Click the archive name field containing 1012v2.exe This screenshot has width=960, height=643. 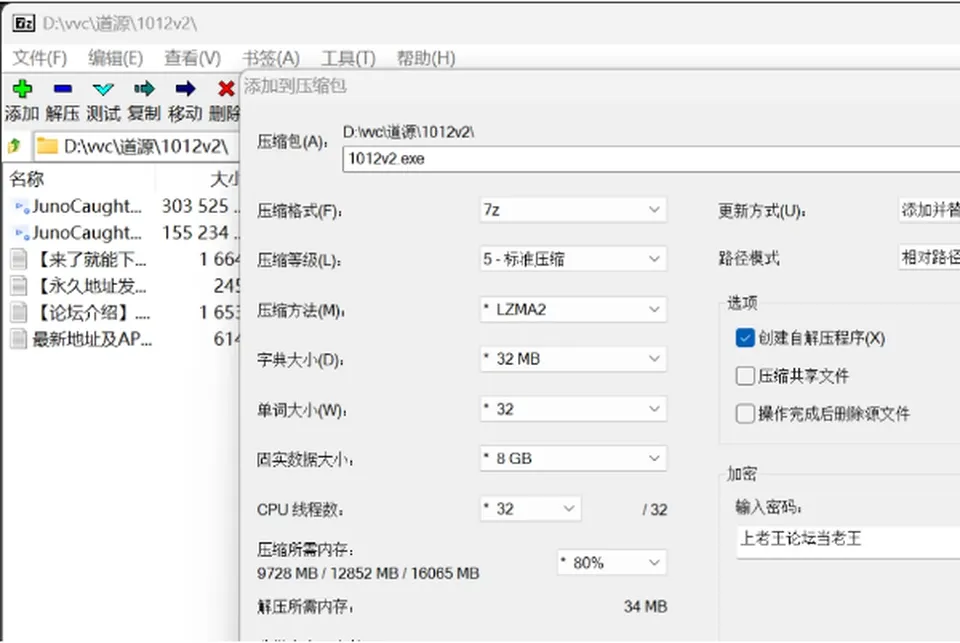(x=651, y=159)
